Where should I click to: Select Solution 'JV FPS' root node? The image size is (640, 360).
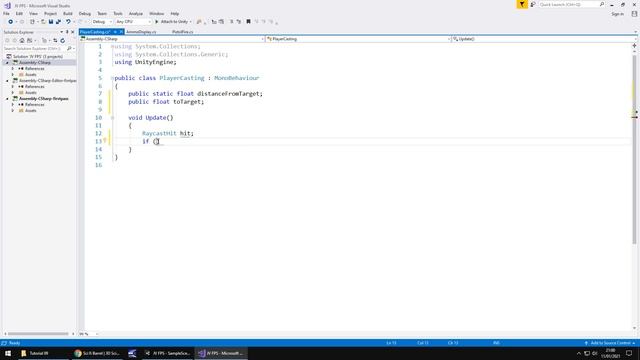38,57
